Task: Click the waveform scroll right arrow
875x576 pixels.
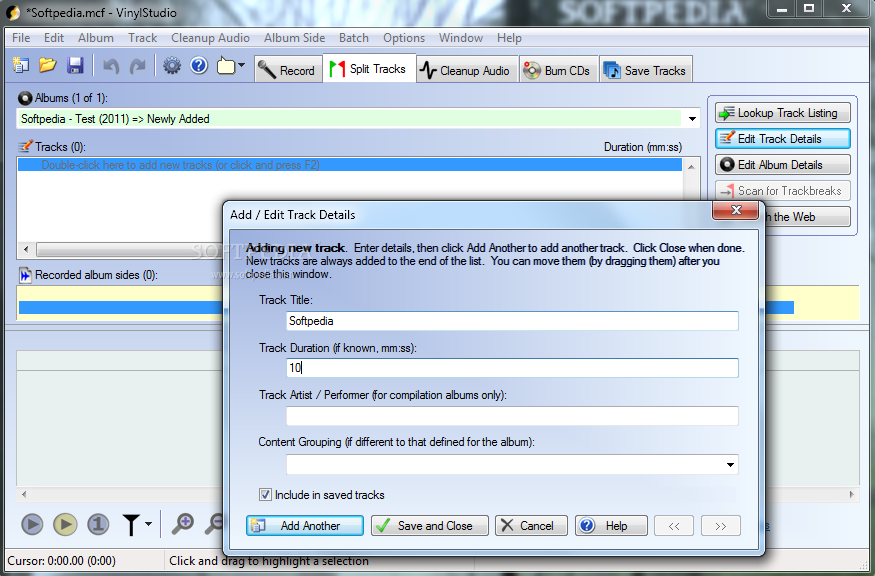Action: 852,494
